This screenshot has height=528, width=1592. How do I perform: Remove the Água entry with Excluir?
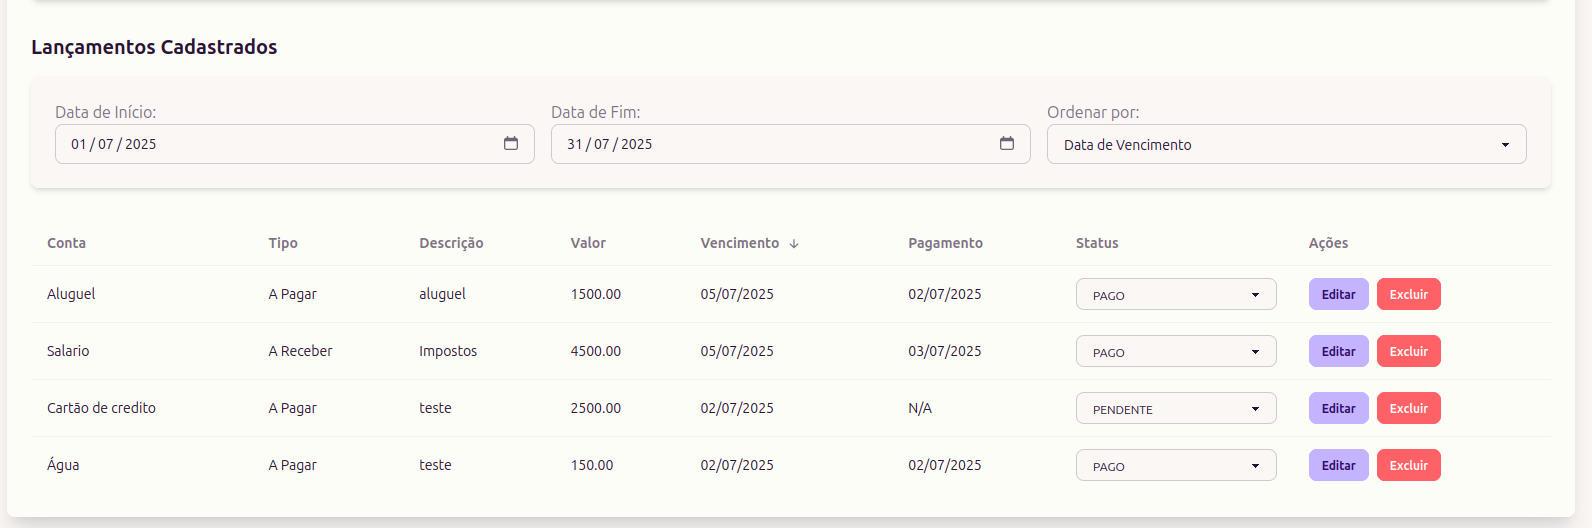(x=1408, y=465)
